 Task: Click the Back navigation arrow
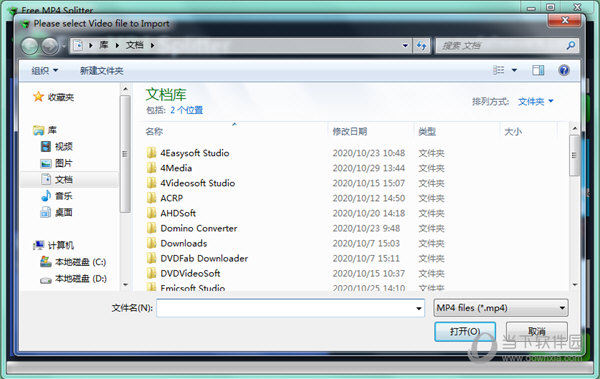(30, 46)
